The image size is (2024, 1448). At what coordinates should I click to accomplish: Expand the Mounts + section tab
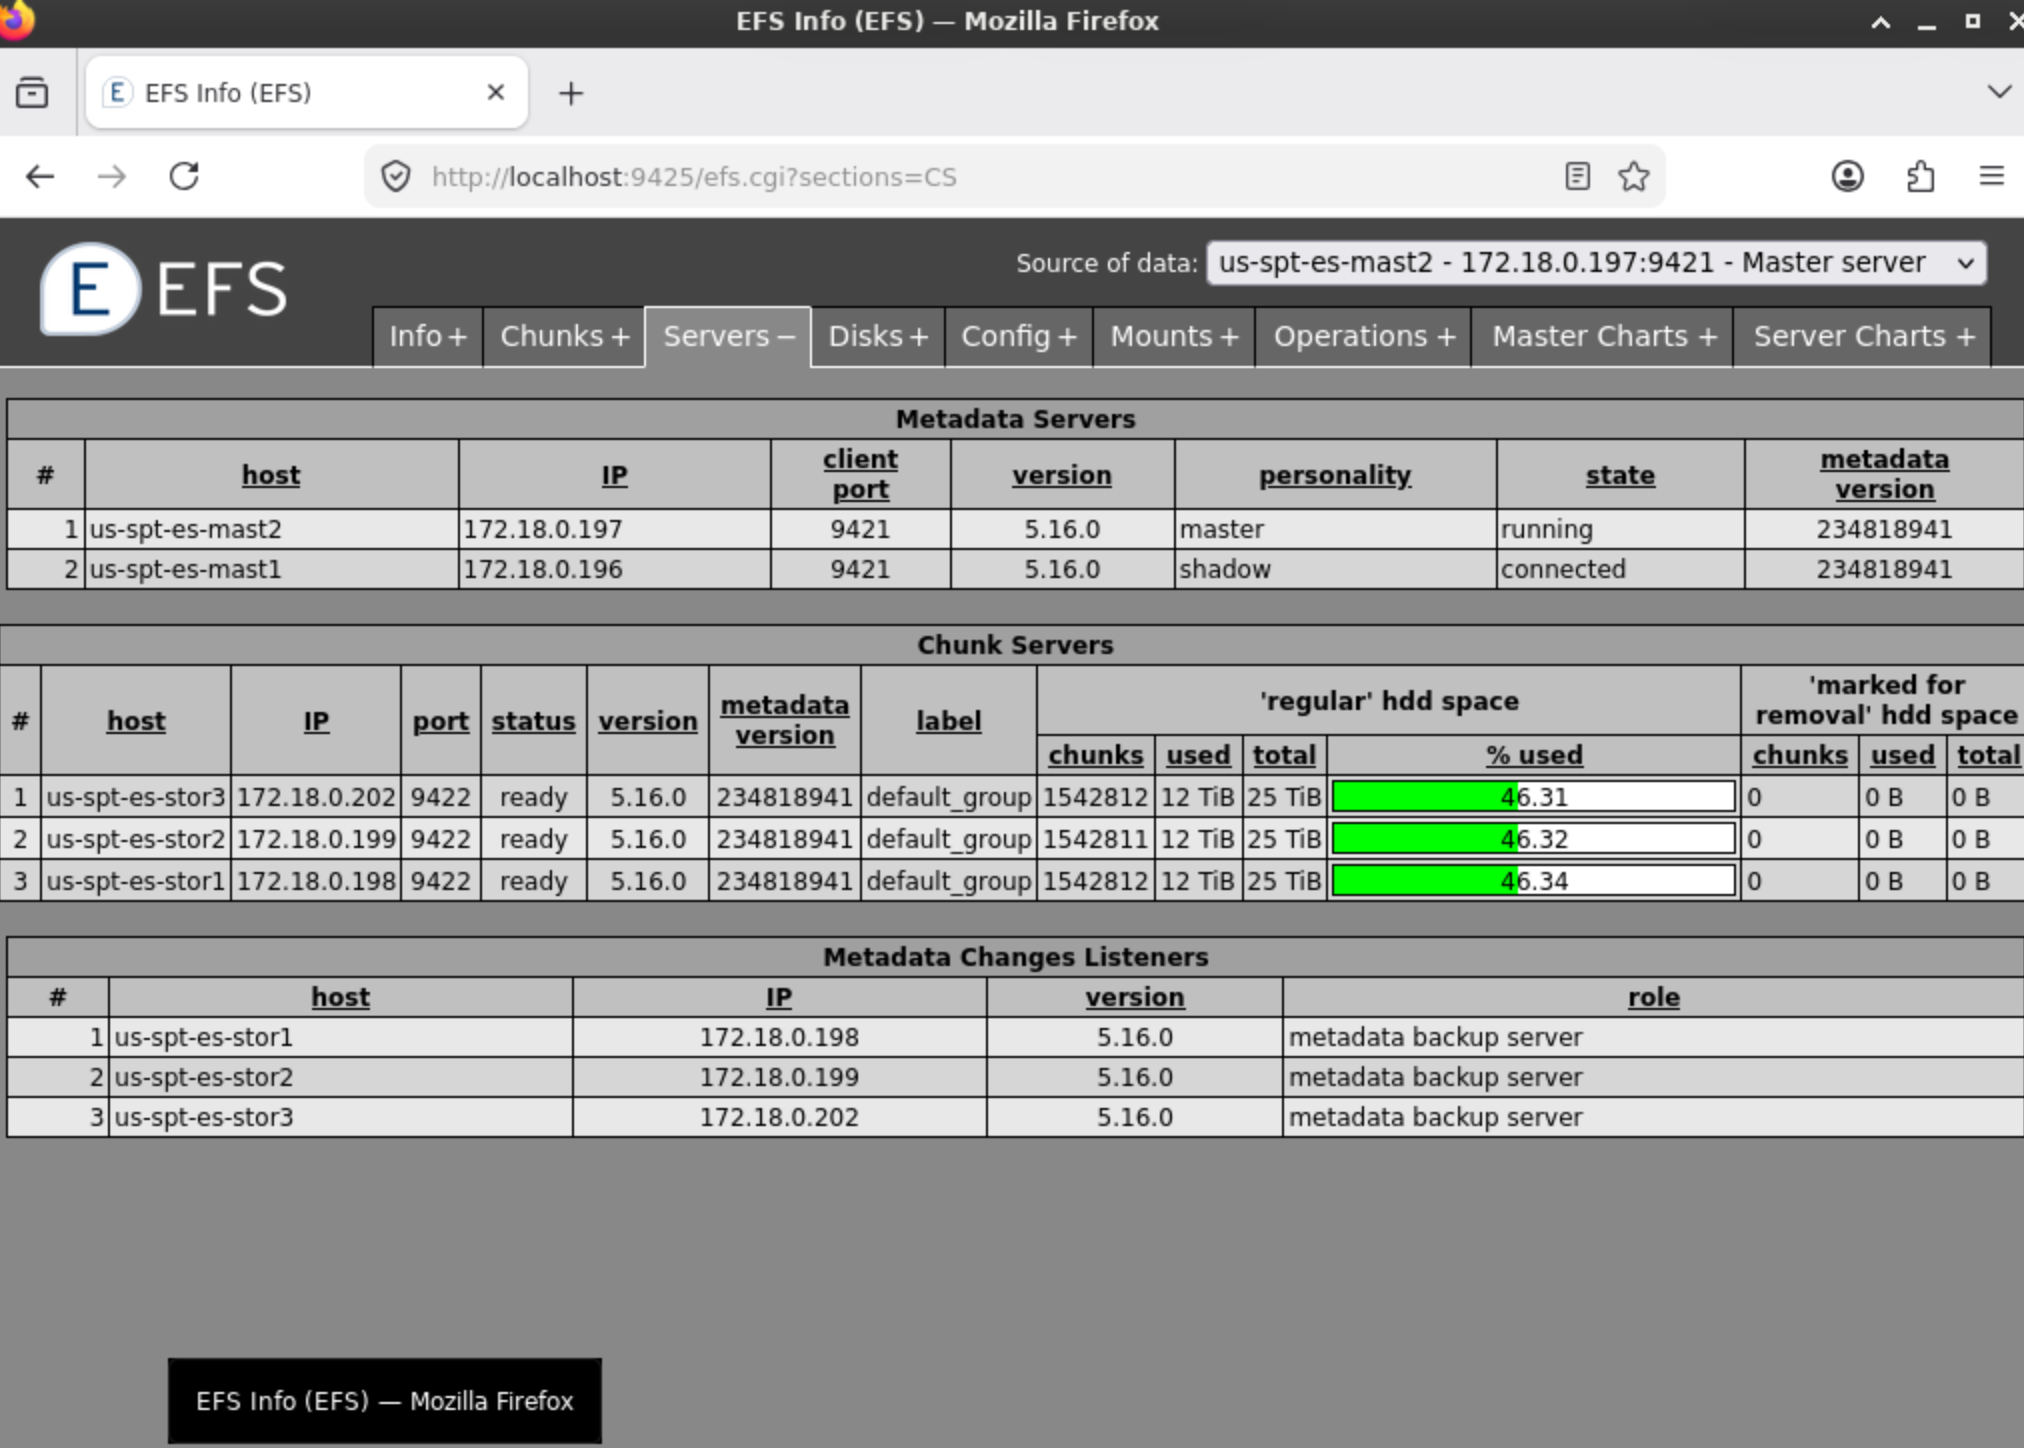(1174, 337)
